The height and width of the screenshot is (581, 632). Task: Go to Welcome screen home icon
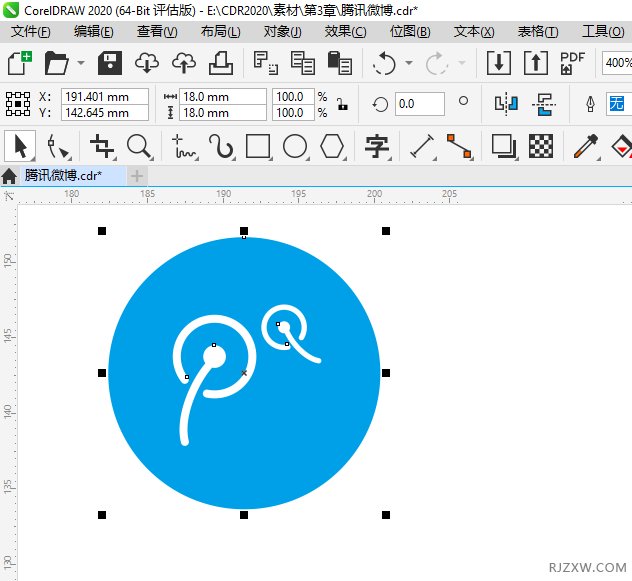coord(9,176)
